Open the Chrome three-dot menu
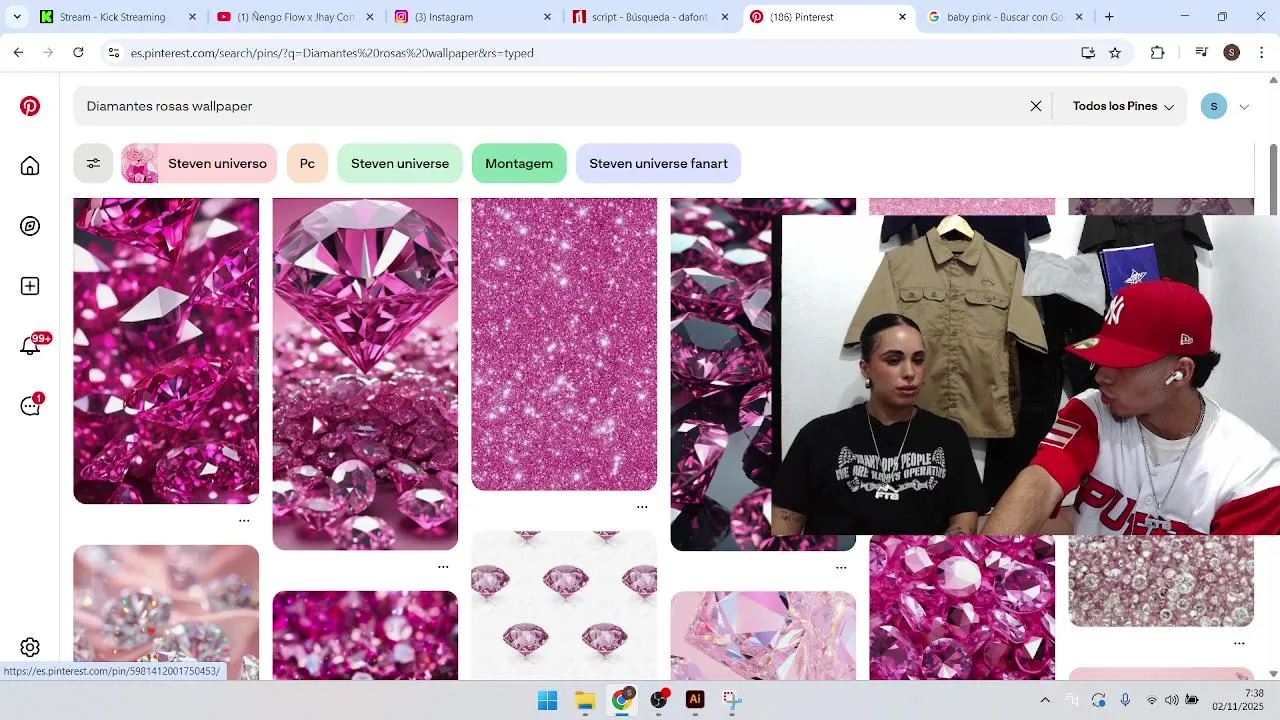1280x720 pixels. [1261, 53]
